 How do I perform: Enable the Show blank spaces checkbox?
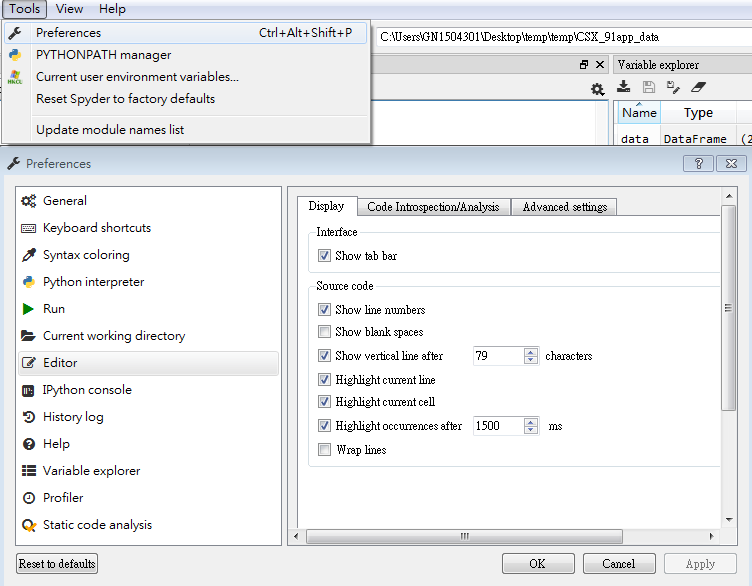324,332
